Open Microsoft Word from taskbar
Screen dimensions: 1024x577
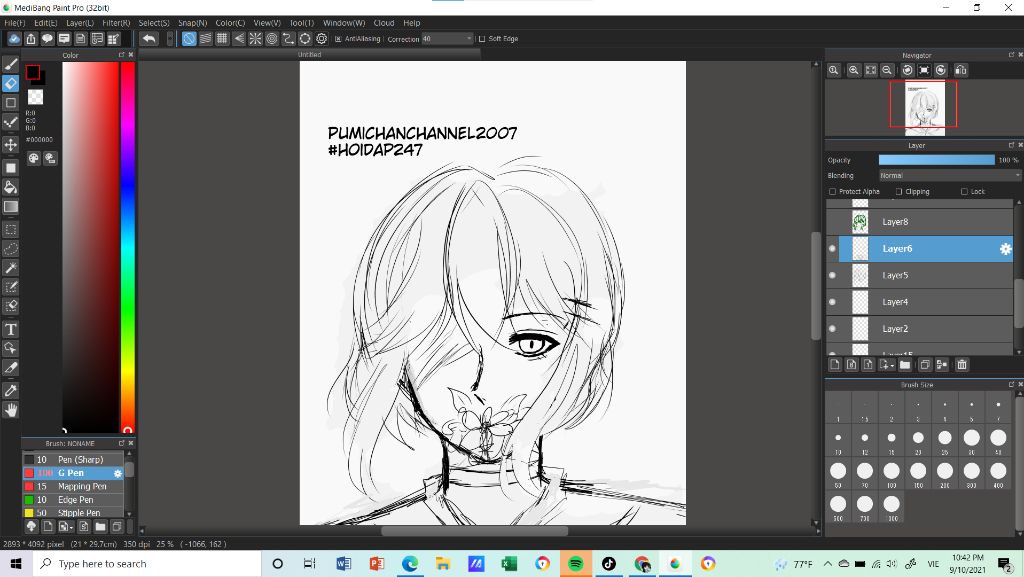click(343, 564)
